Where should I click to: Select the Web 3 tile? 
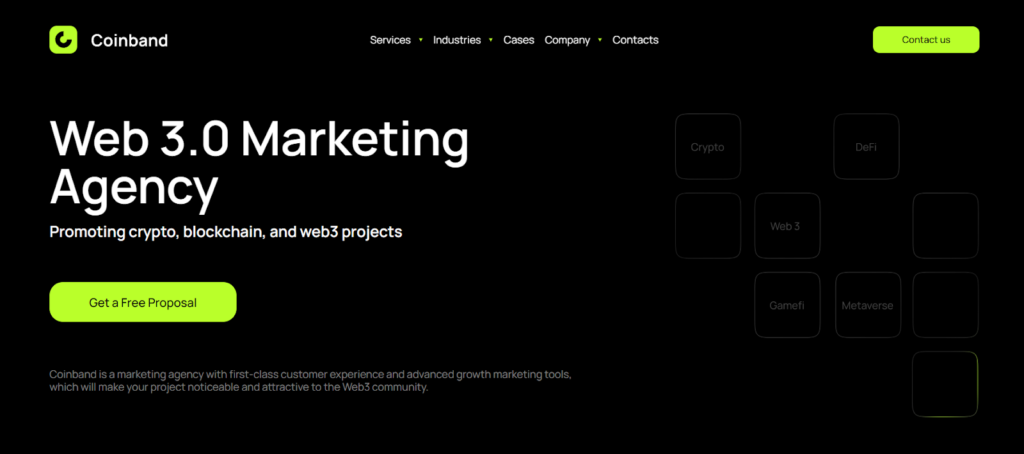coord(787,226)
